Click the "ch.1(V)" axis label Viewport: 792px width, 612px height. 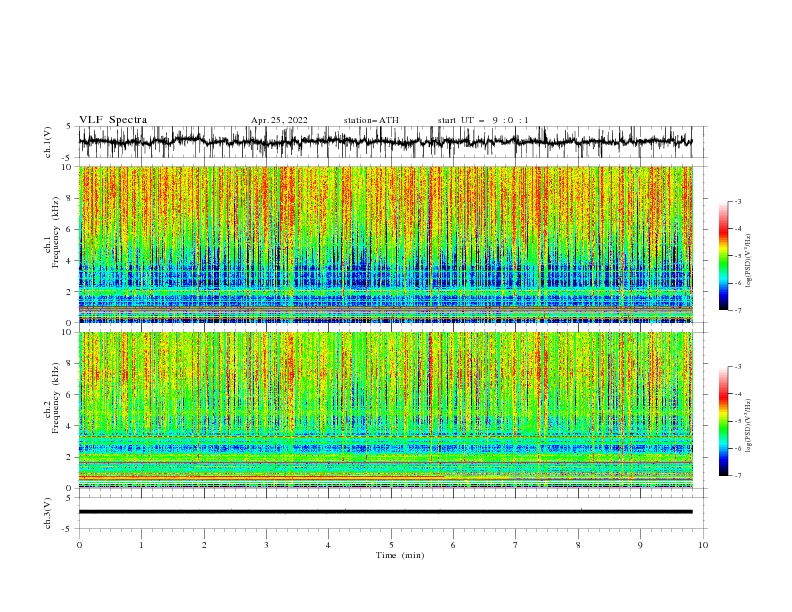click(48, 142)
